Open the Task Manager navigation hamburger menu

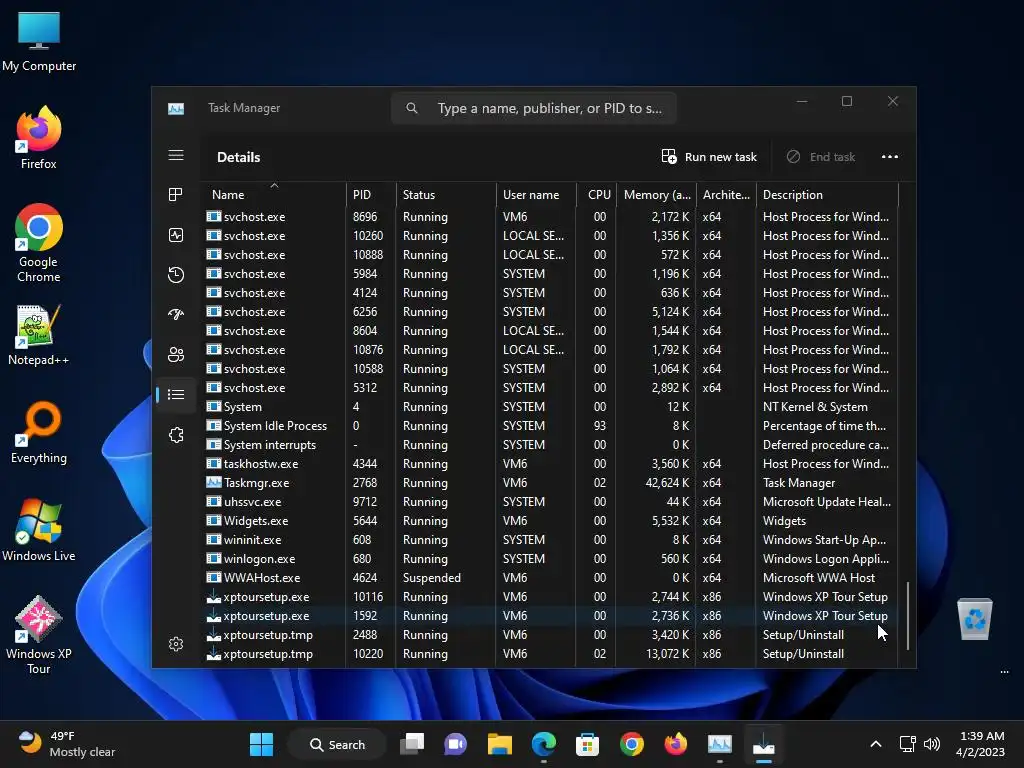click(x=176, y=155)
